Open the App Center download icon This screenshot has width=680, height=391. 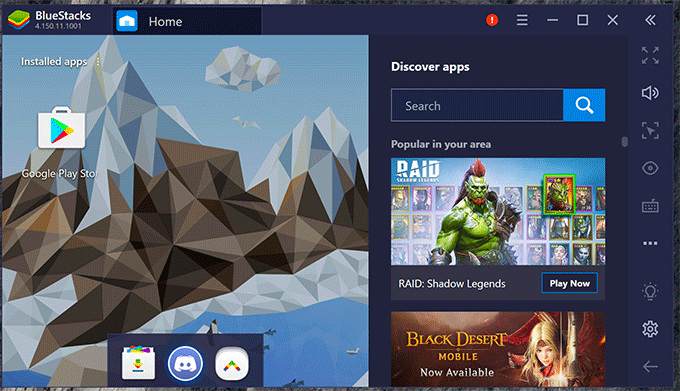click(x=138, y=363)
